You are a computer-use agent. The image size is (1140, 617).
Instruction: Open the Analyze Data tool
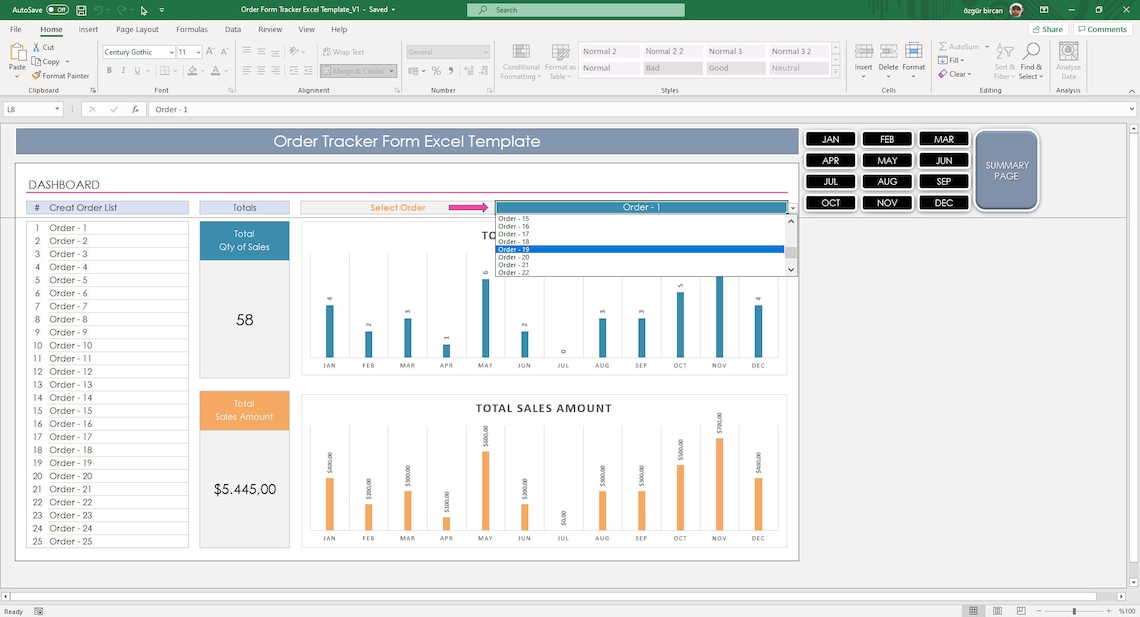[x=1067, y=60]
